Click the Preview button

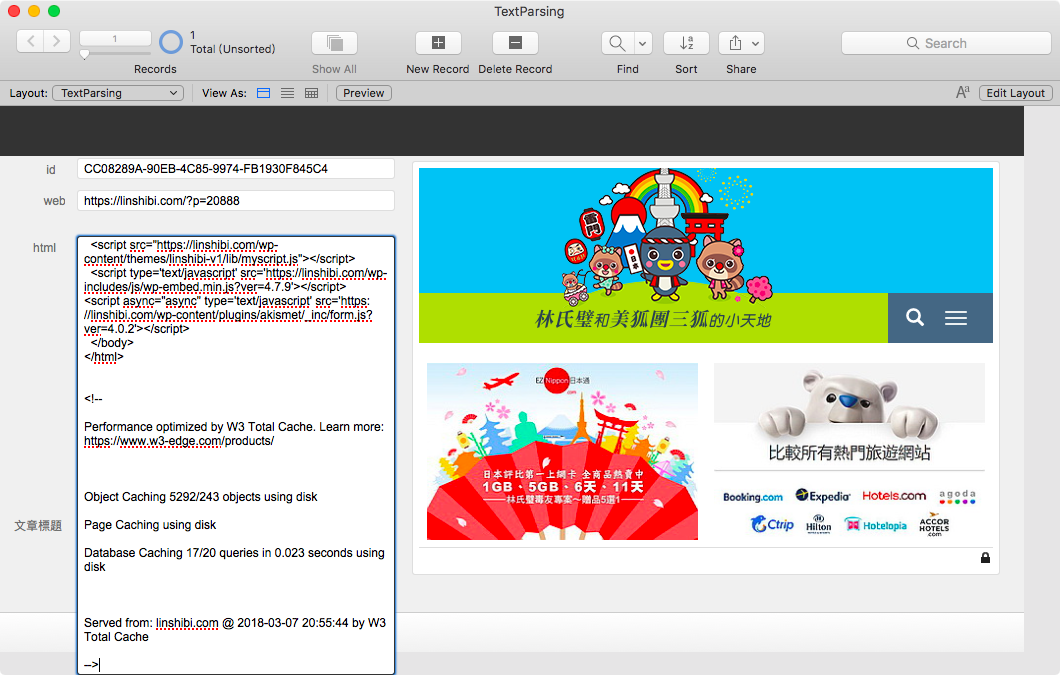tap(364, 93)
